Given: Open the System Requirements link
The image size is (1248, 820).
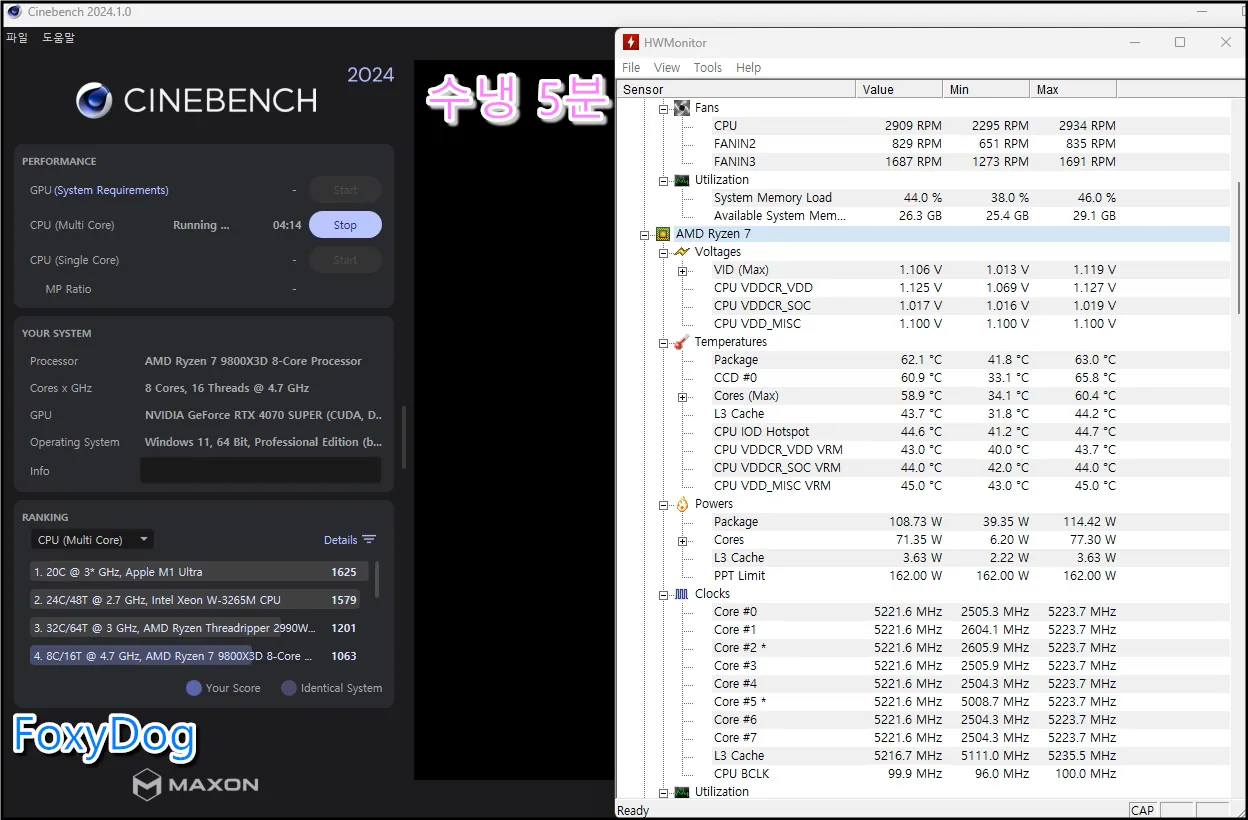Looking at the screenshot, I should pos(111,190).
